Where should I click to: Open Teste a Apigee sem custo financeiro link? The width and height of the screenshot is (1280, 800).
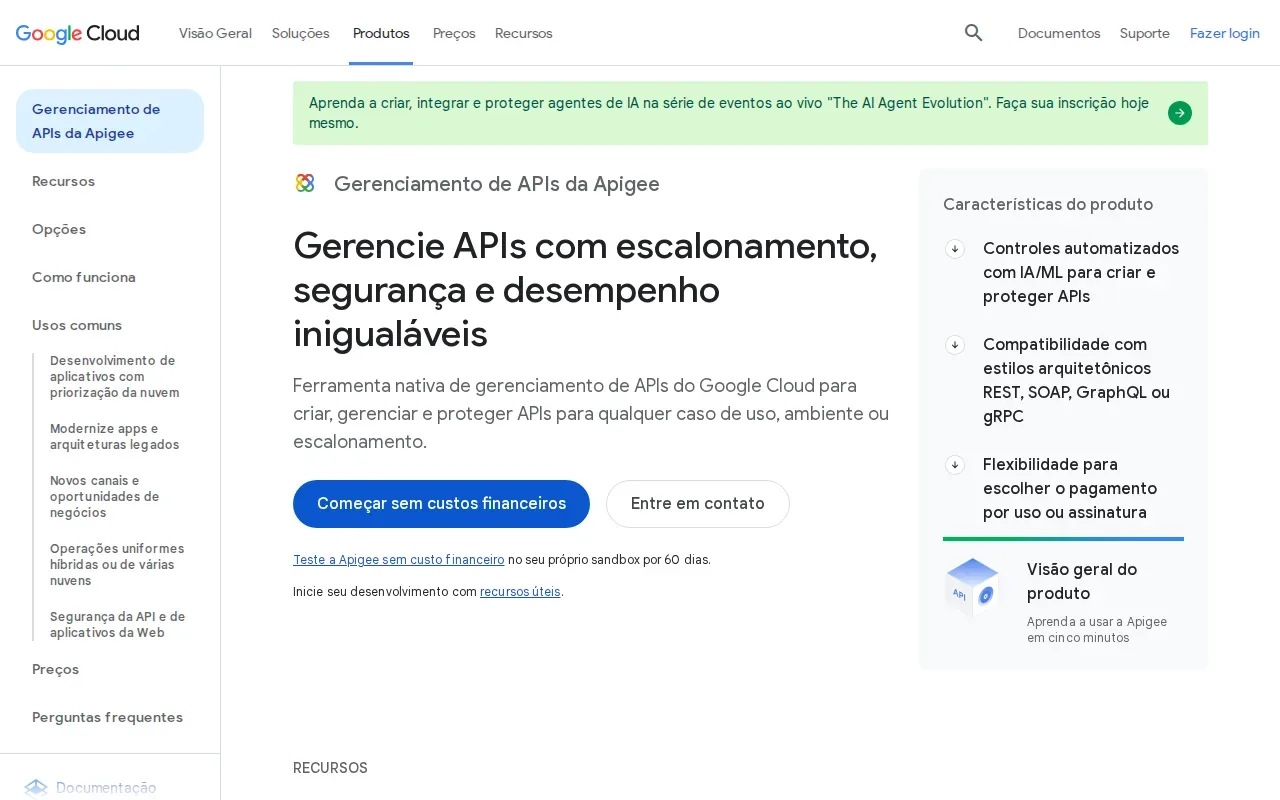398,560
